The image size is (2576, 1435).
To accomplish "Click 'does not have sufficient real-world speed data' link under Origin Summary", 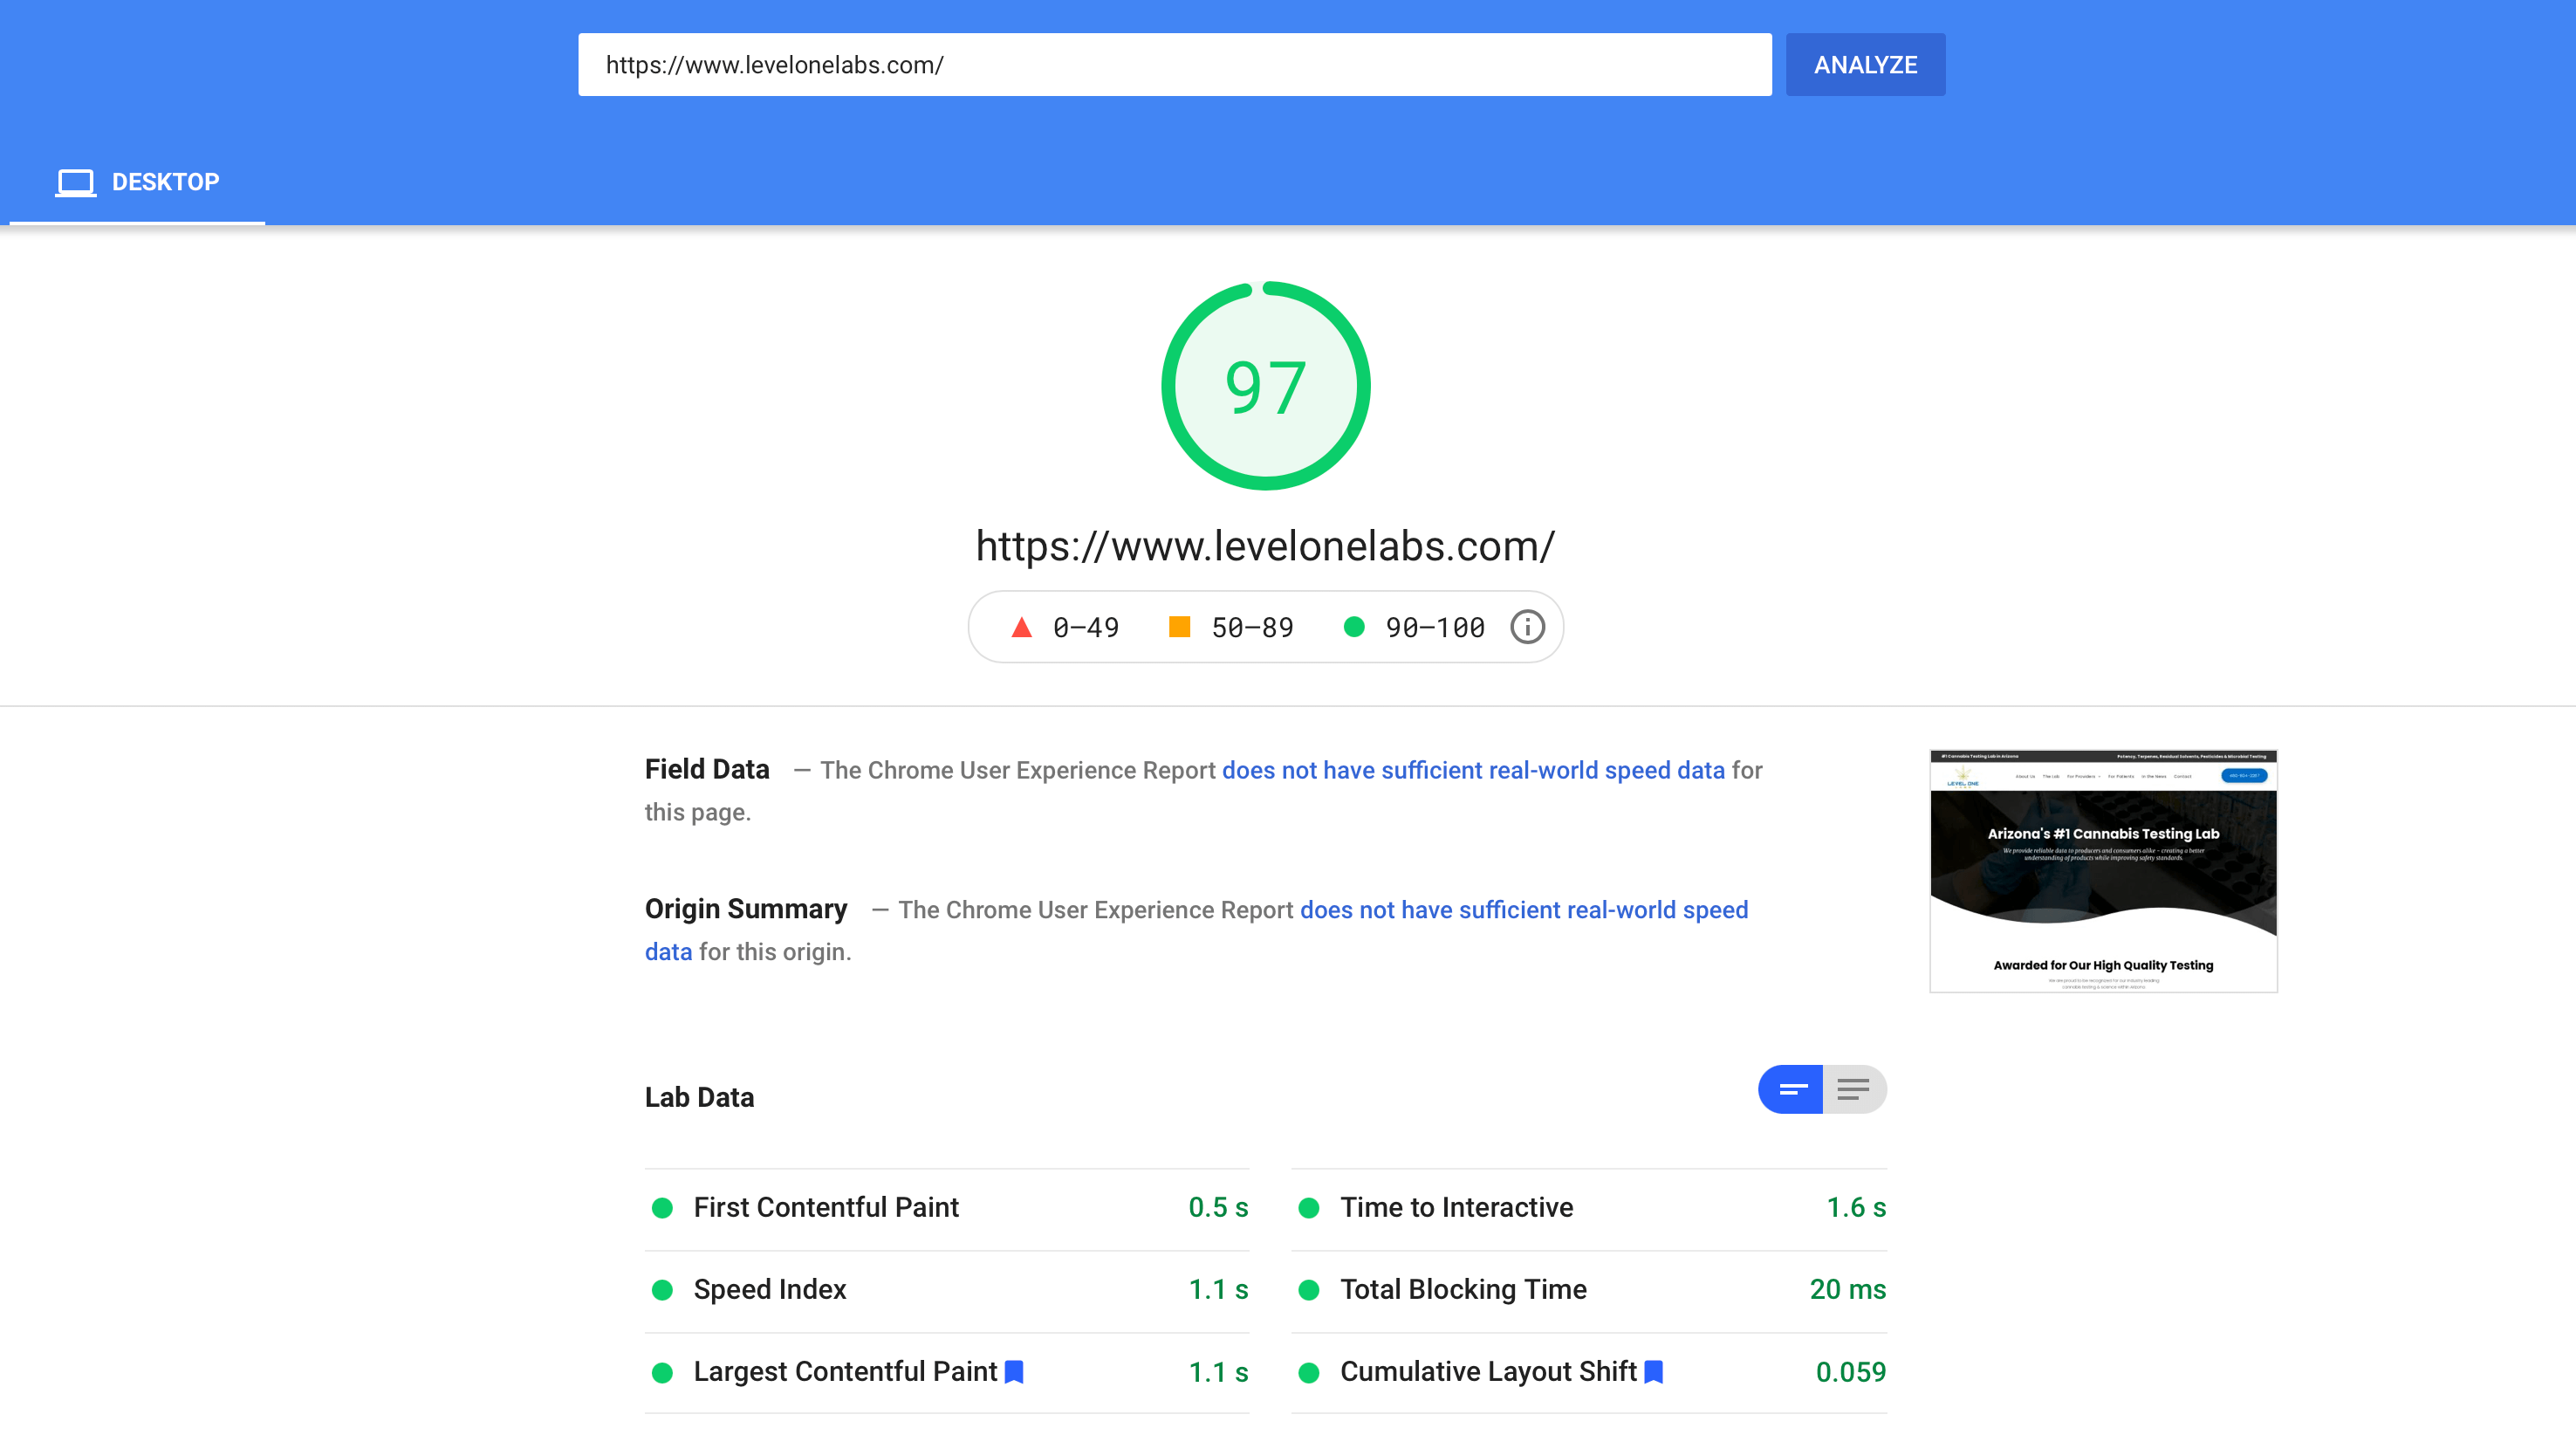I will [1523, 910].
